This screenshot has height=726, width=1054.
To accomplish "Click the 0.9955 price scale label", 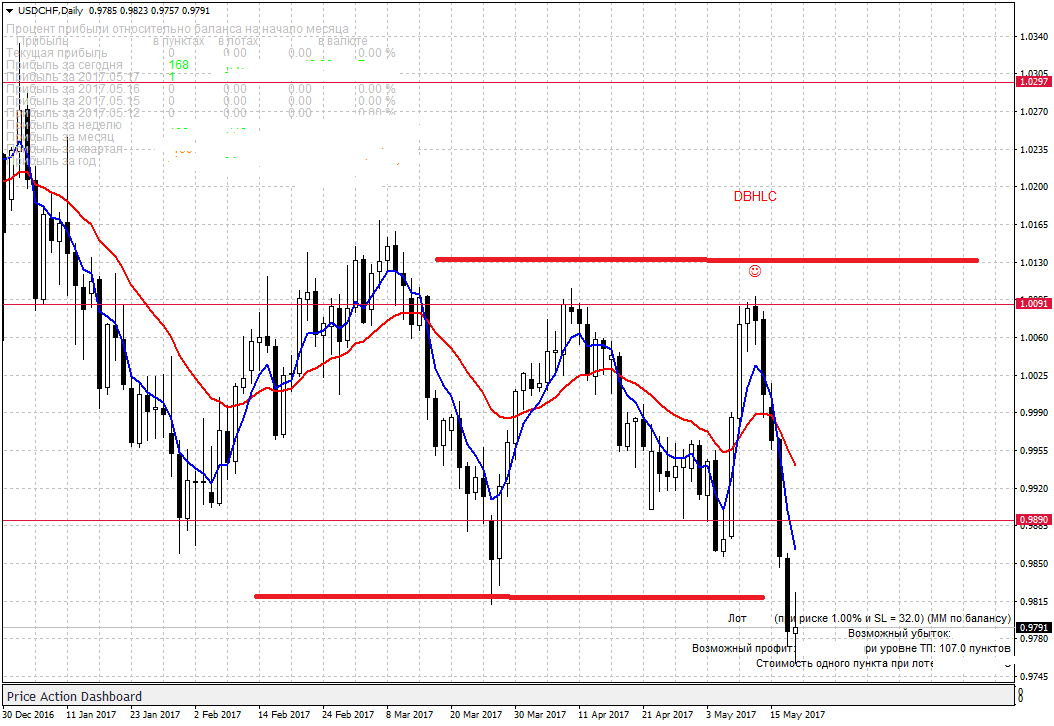I will [1034, 450].
